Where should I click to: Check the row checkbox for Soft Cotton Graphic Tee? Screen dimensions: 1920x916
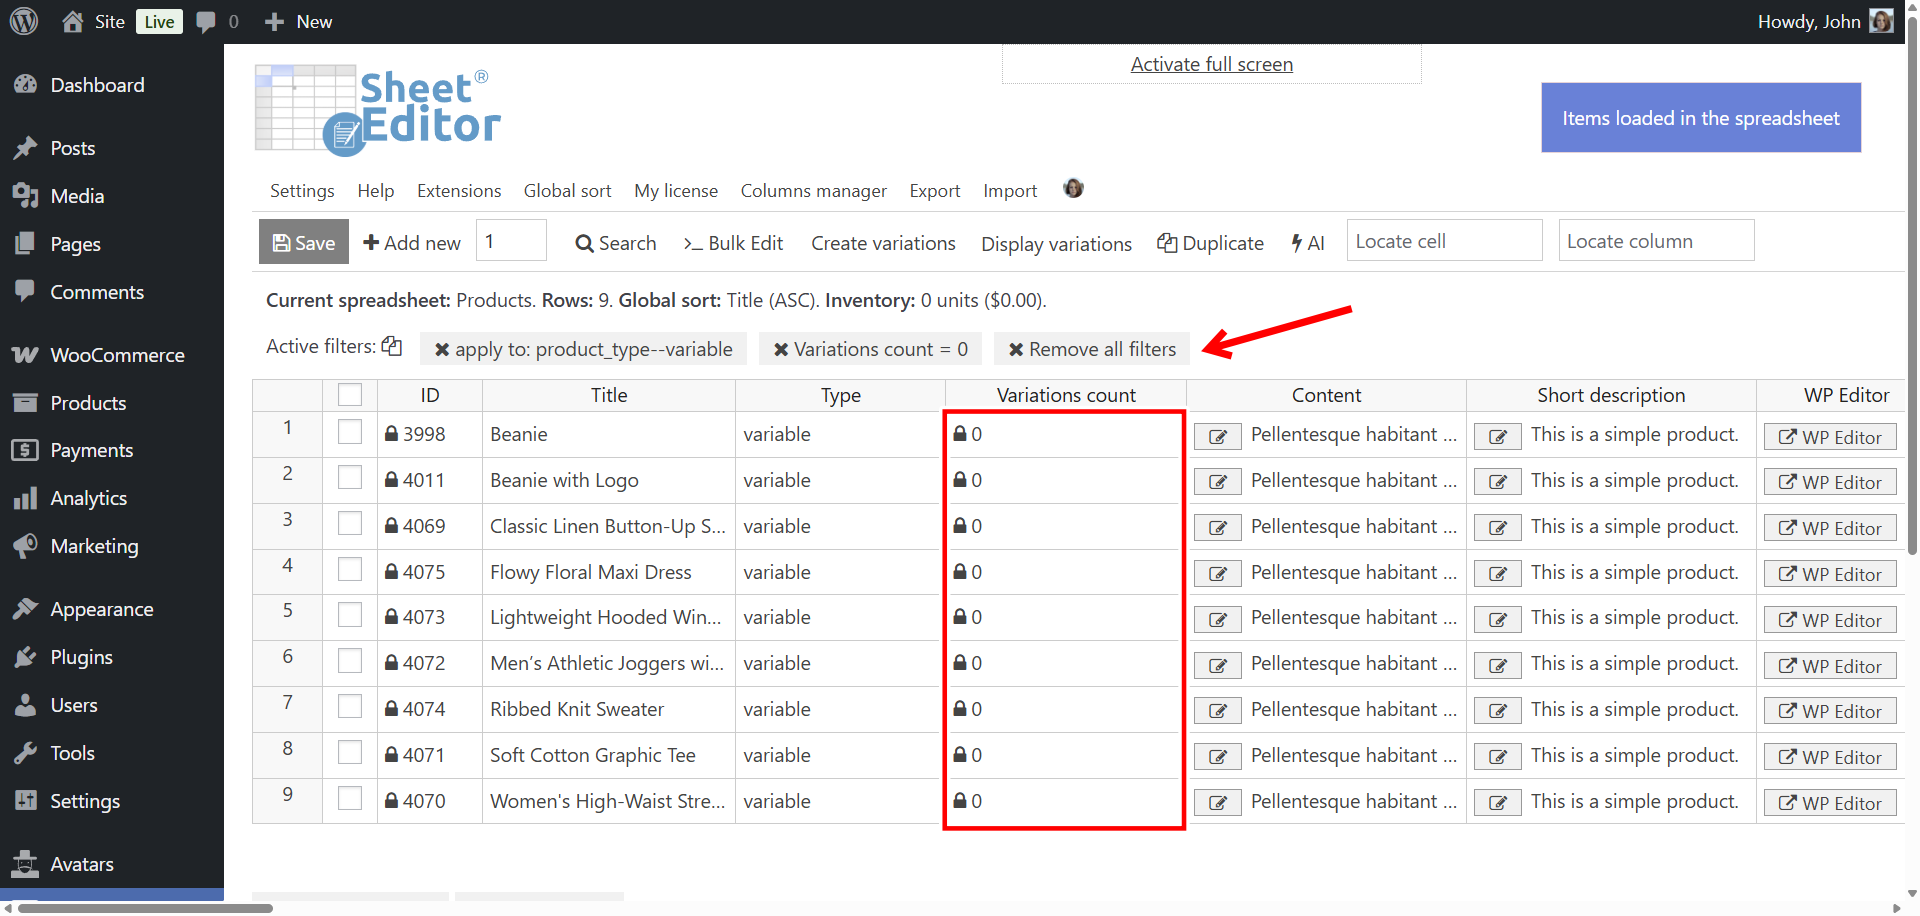[349, 752]
